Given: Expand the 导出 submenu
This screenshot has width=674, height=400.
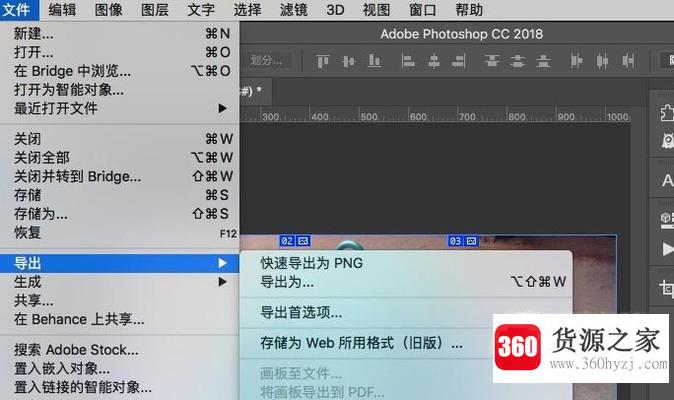Looking at the screenshot, I should click(x=119, y=263).
